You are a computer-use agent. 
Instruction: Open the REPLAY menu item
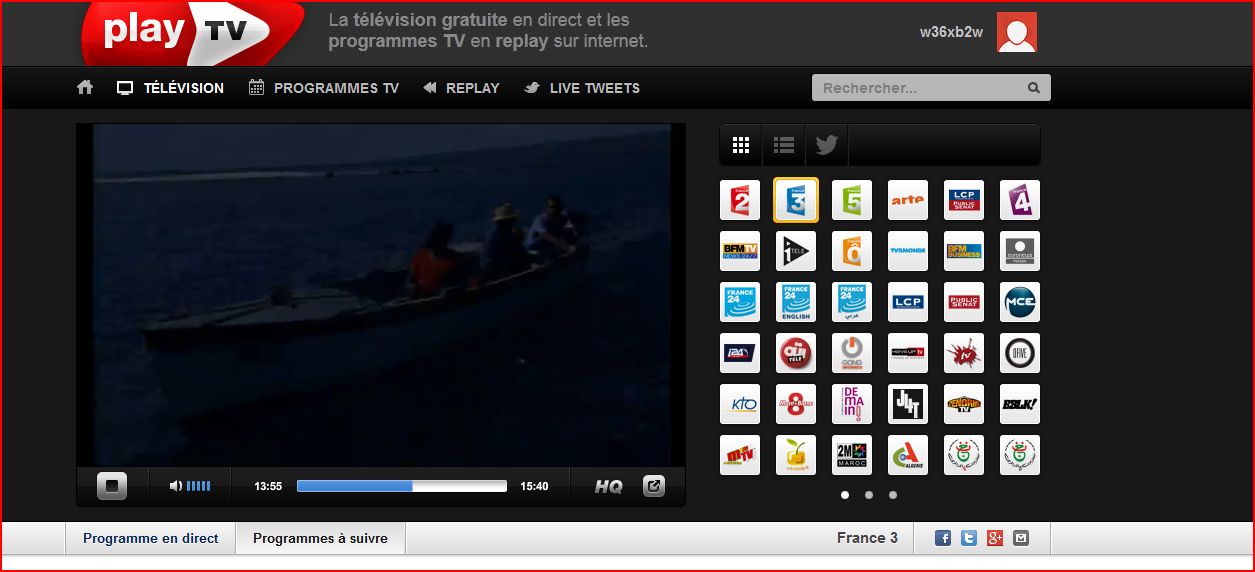coord(461,88)
